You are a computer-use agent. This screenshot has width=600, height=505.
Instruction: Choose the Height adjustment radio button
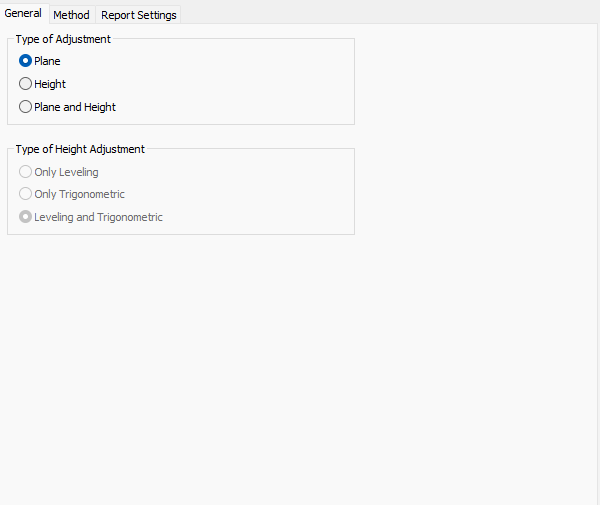[26, 84]
